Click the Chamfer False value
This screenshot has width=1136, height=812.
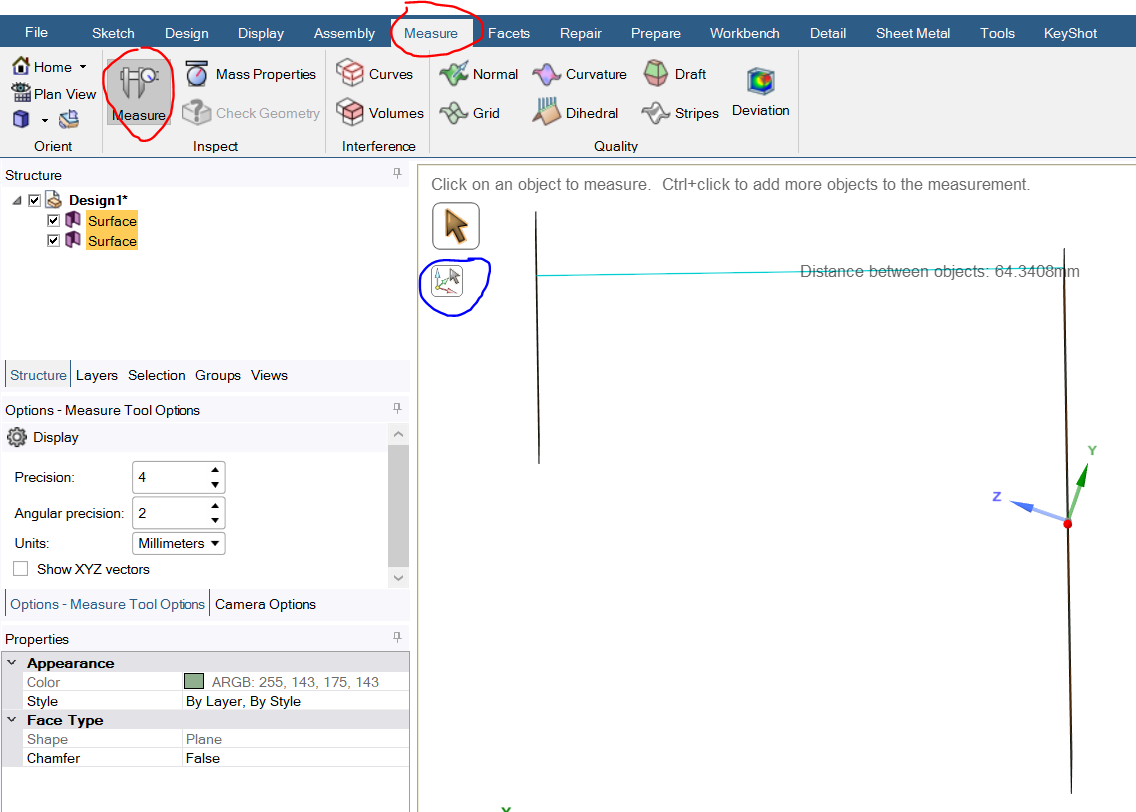203,758
